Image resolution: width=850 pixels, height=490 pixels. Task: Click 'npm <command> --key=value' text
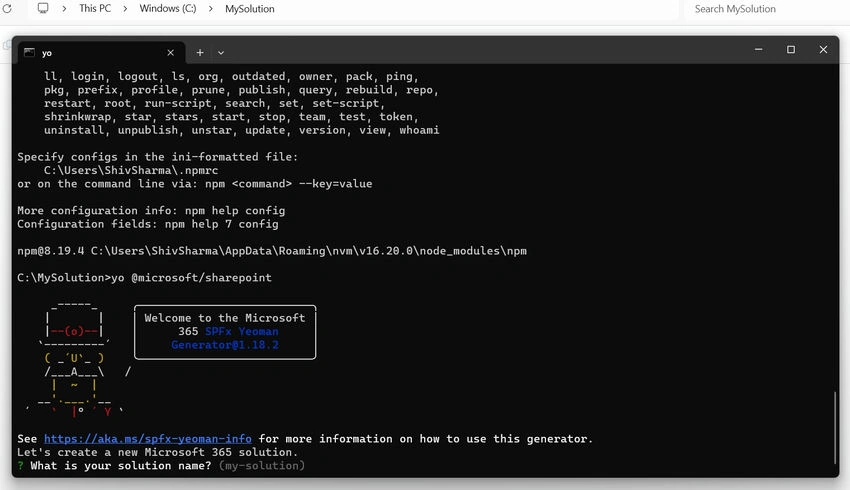(288, 184)
